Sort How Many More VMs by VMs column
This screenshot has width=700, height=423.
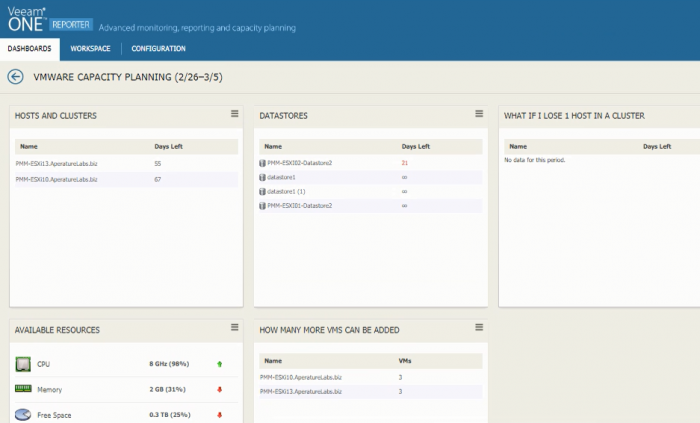coord(404,360)
